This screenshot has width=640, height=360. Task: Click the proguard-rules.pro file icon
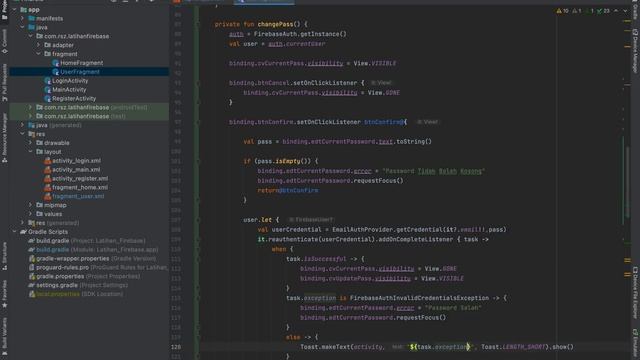click(x=31, y=267)
